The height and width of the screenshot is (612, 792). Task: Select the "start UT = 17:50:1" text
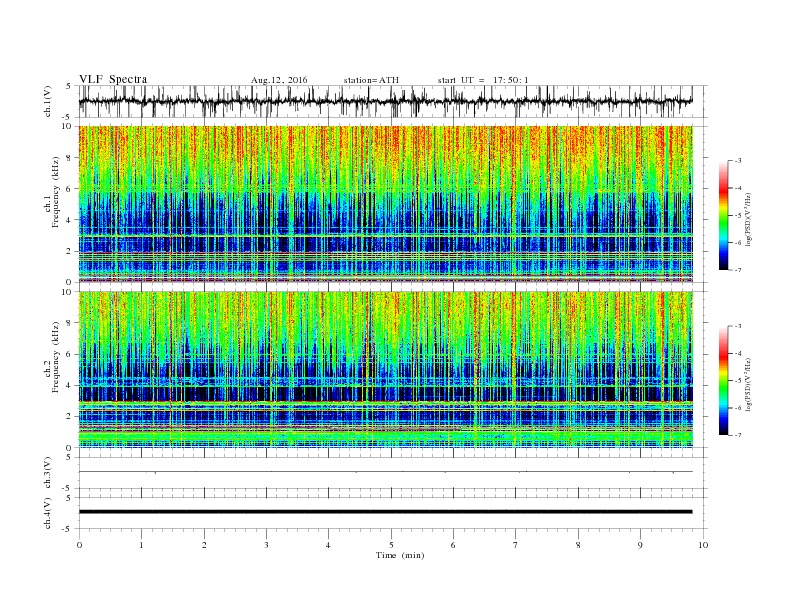point(483,80)
